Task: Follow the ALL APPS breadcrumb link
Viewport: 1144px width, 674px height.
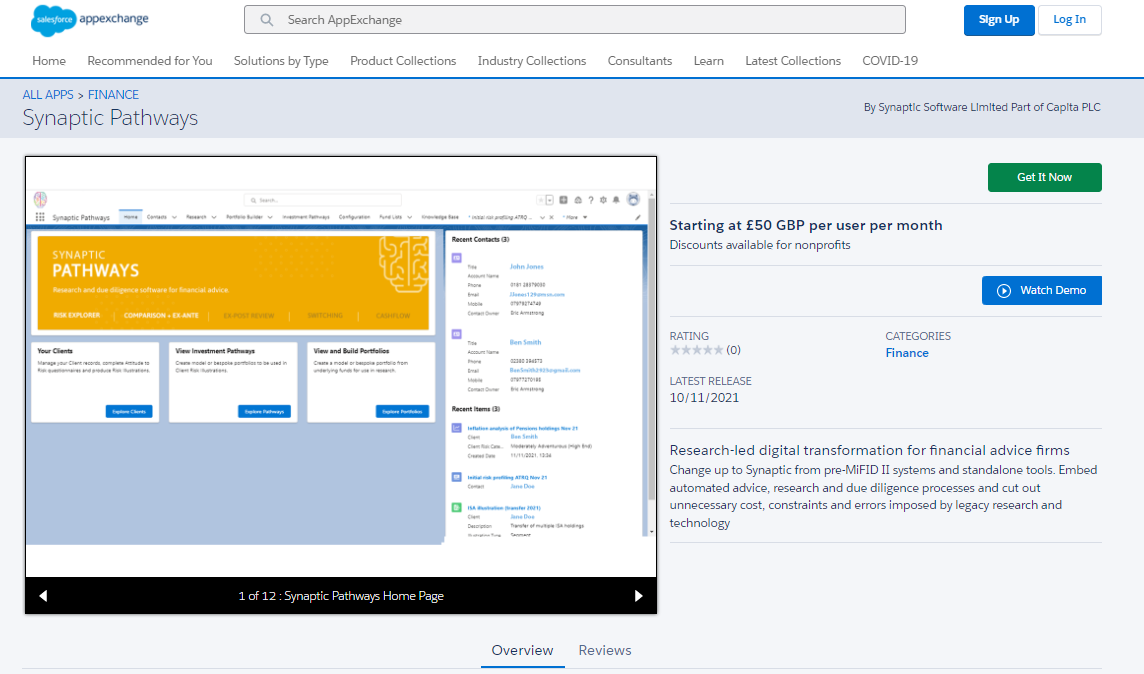Action: (x=48, y=95)
